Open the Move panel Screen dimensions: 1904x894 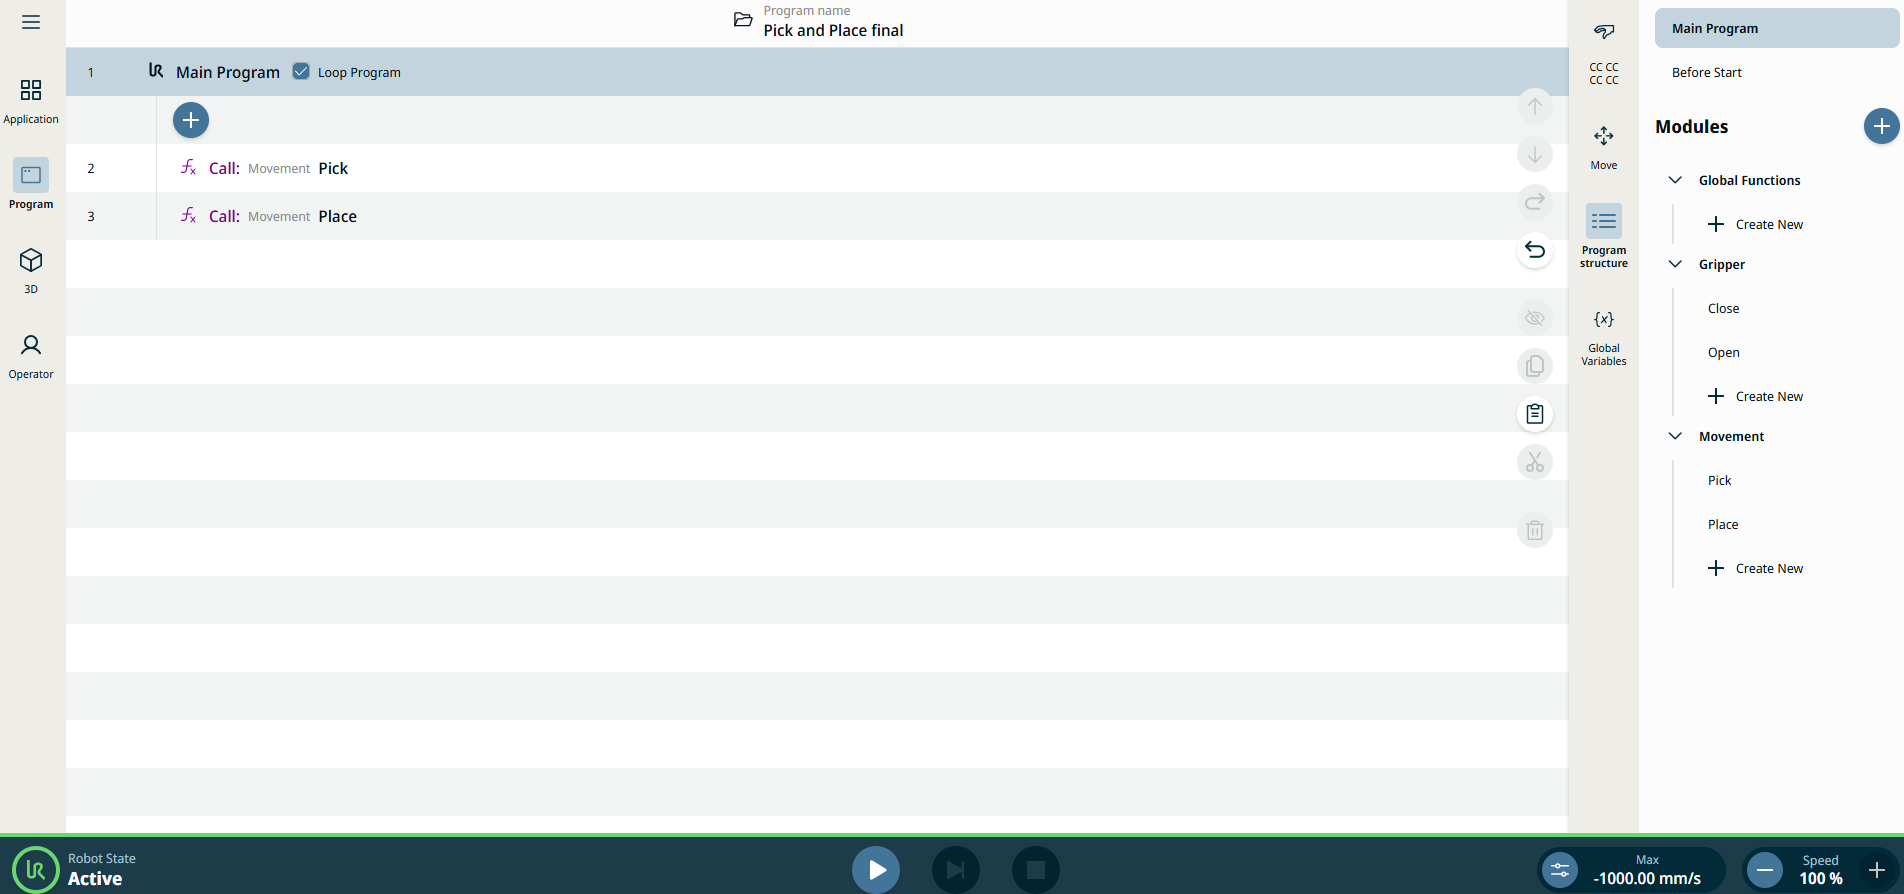pos(1603,147)
